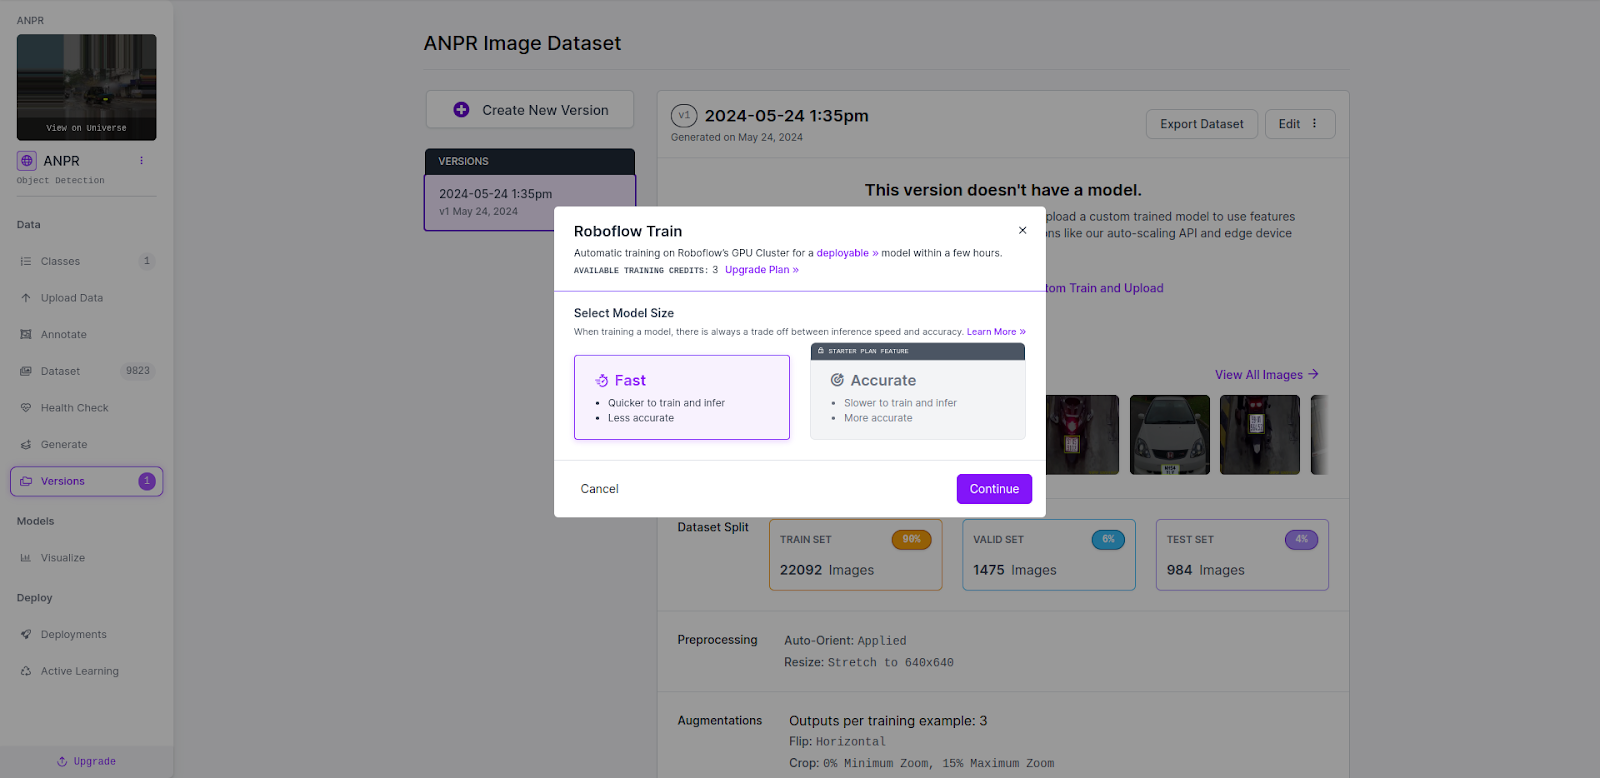Click the Versions count badge

[147, 481]
